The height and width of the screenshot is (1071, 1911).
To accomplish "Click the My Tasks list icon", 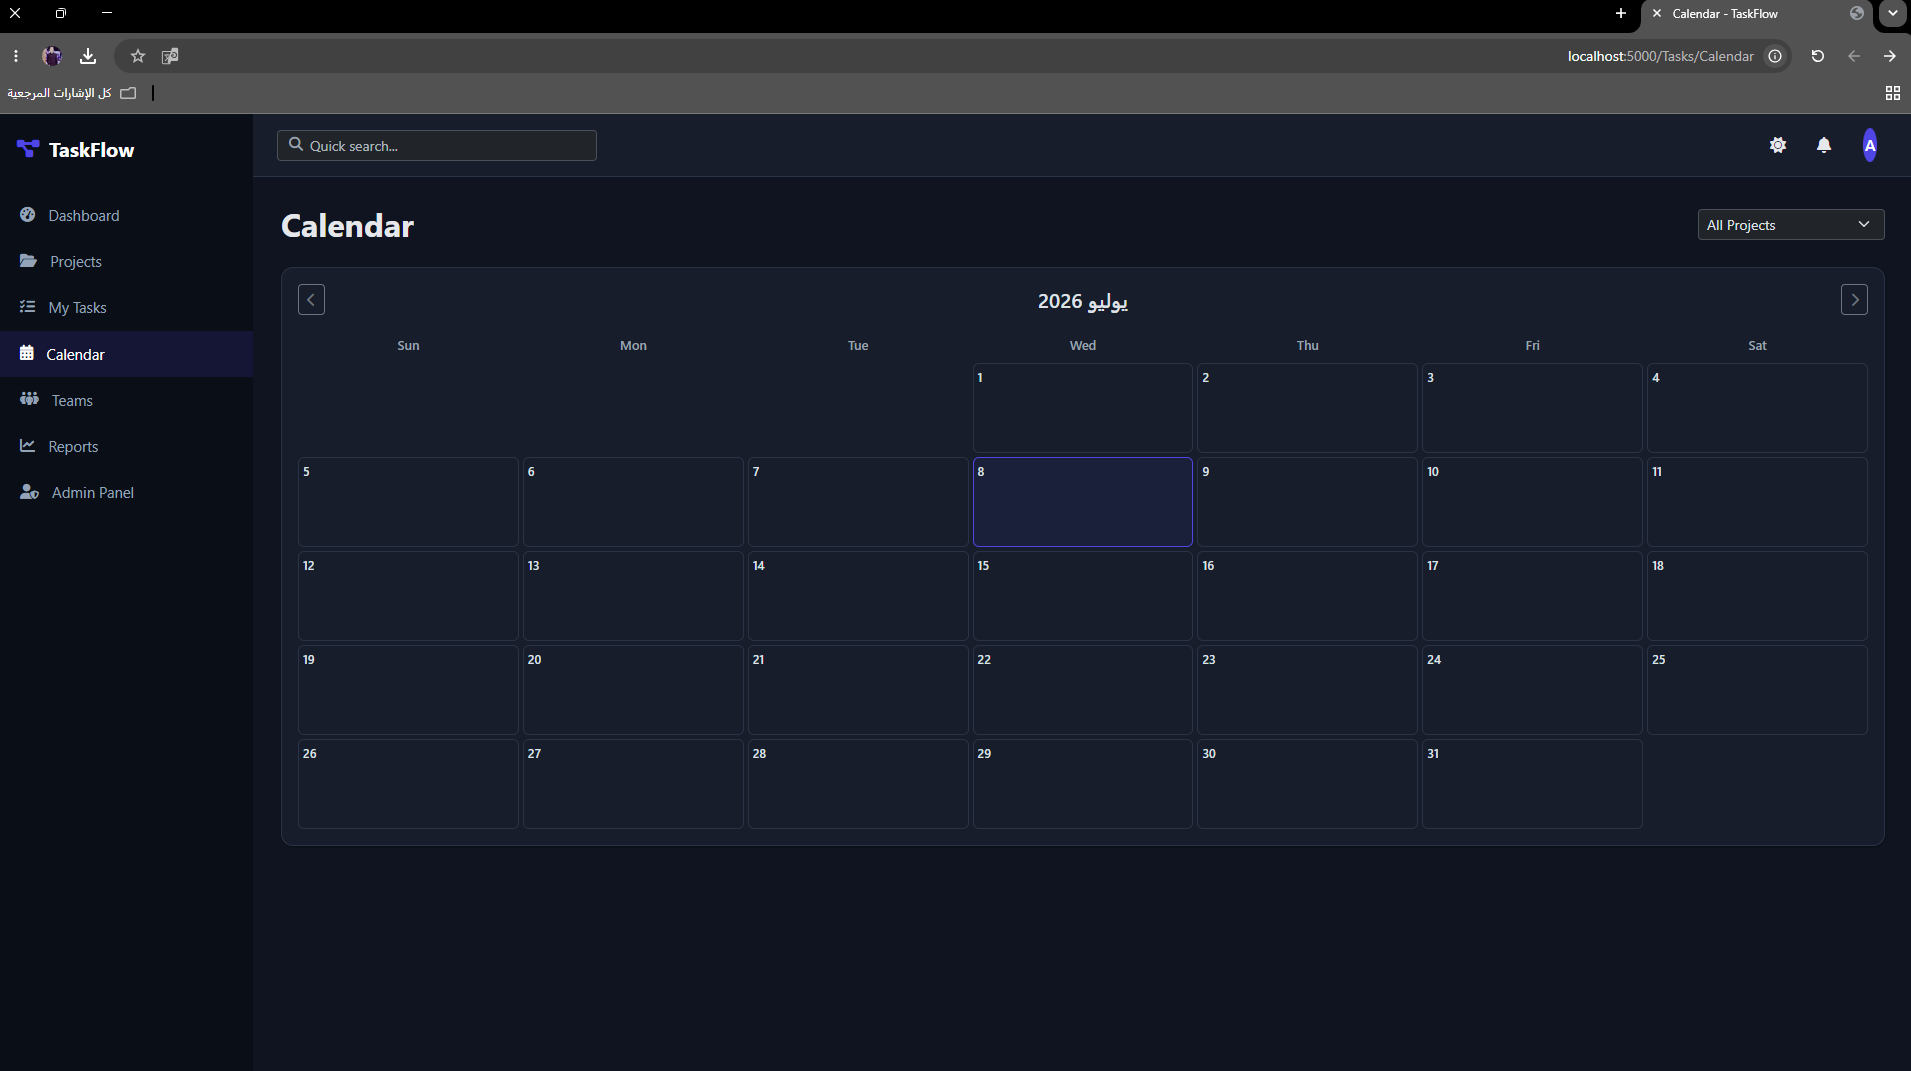I will [x=28, y=307].
